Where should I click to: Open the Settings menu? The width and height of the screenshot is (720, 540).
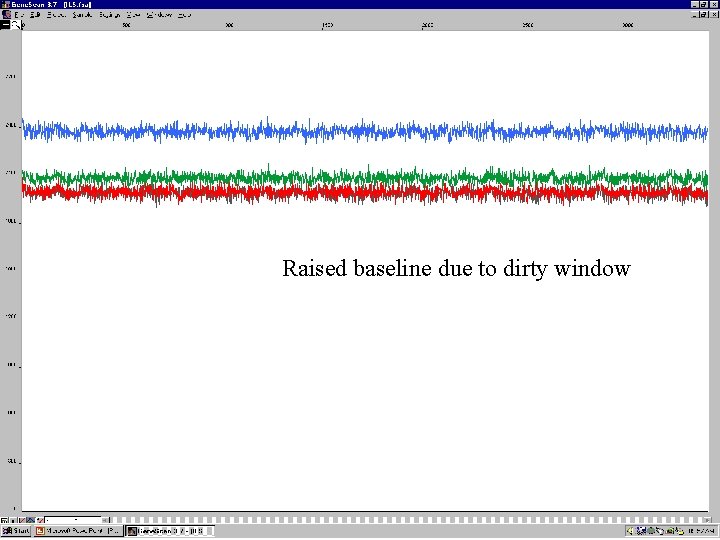(109, 15)
